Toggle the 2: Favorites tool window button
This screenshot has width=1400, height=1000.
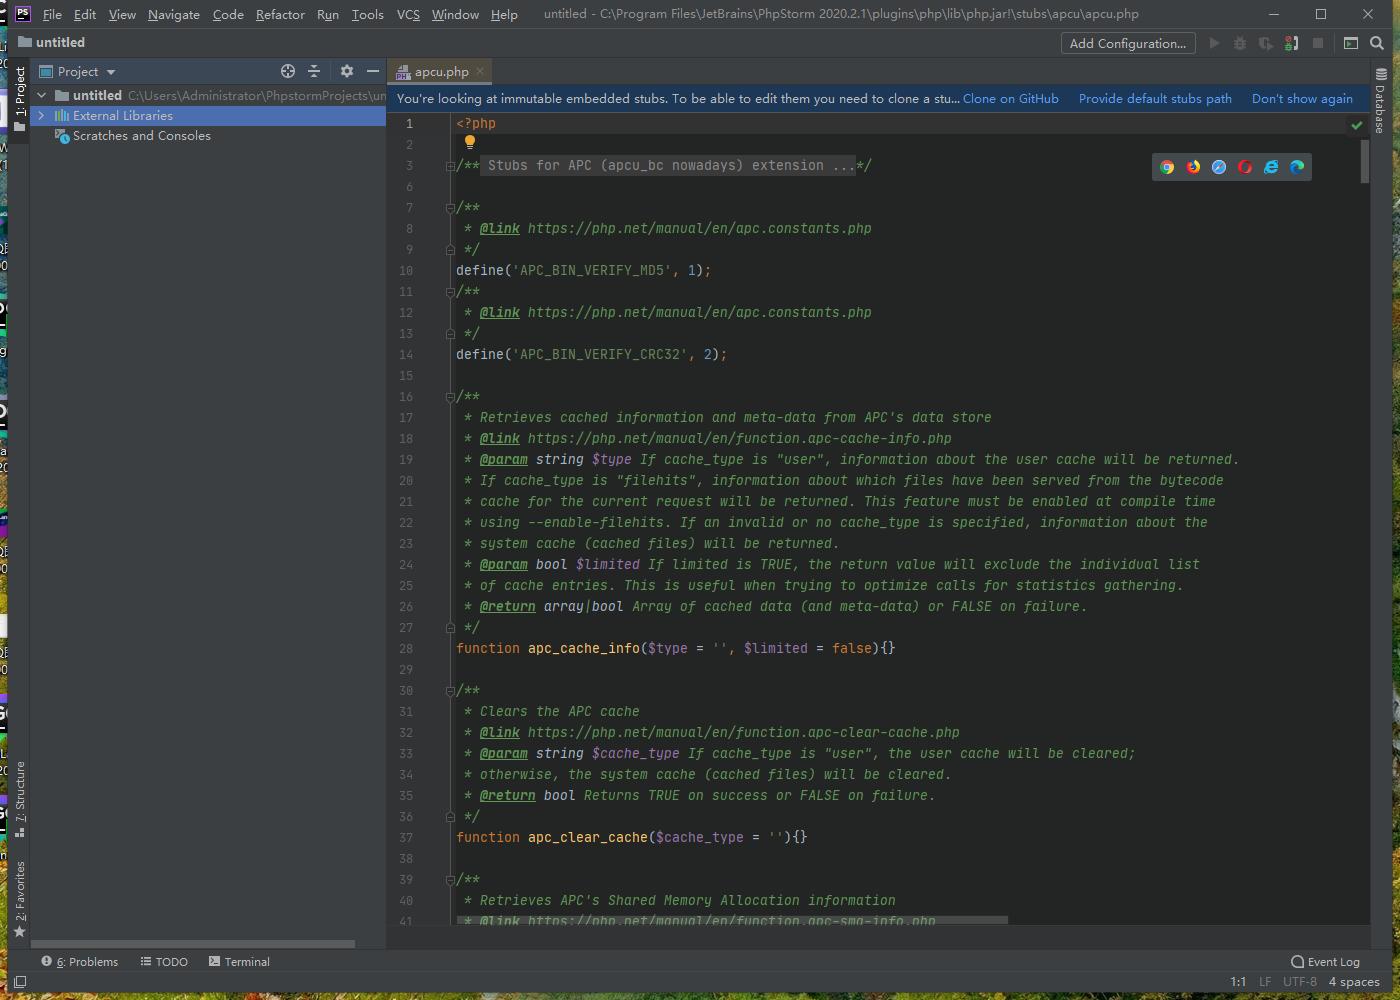point(20,899)
